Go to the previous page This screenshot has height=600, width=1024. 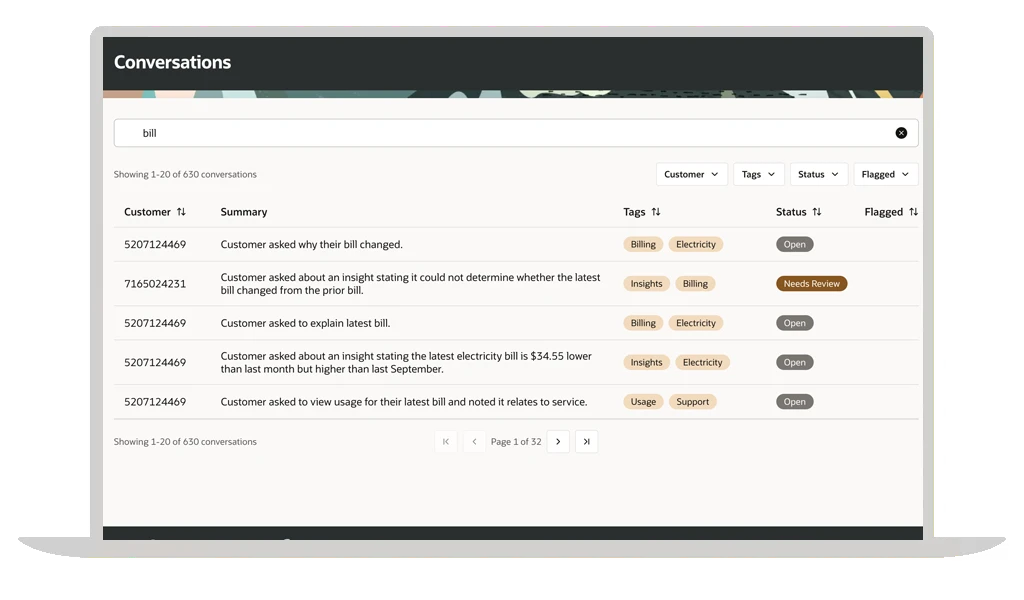[474, 442]
